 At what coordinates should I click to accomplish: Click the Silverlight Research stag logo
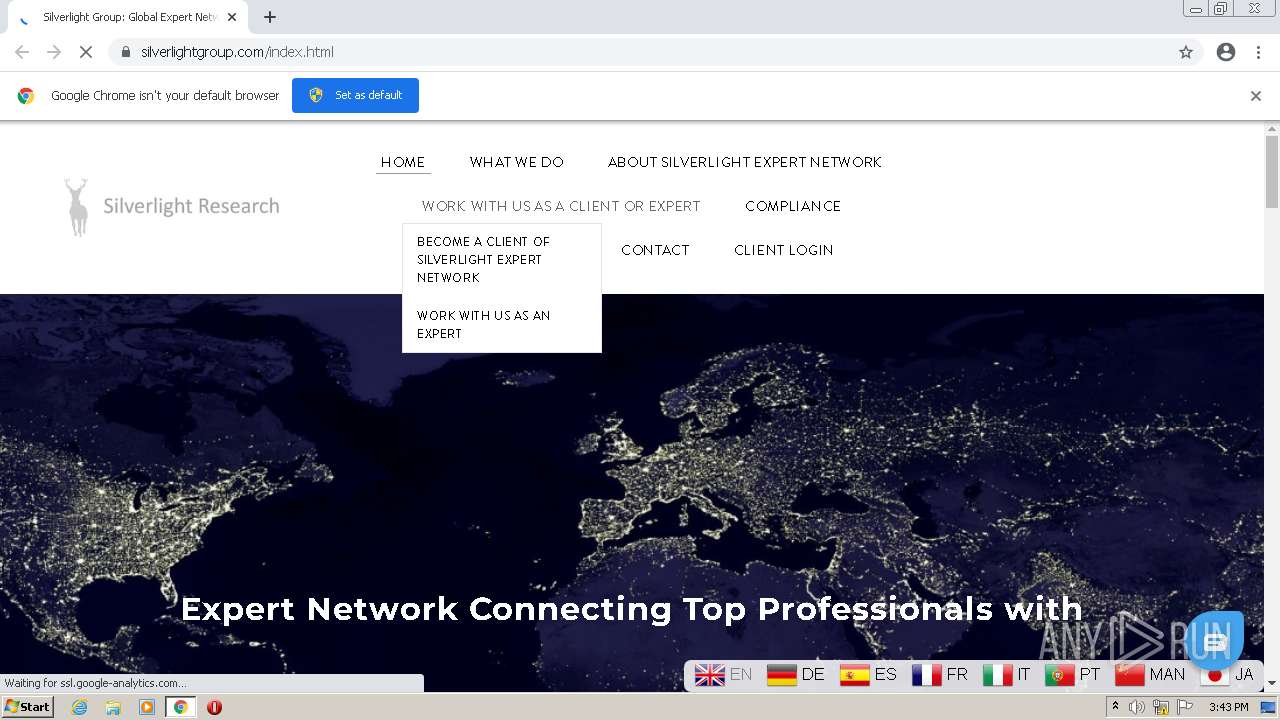point(172,207)
